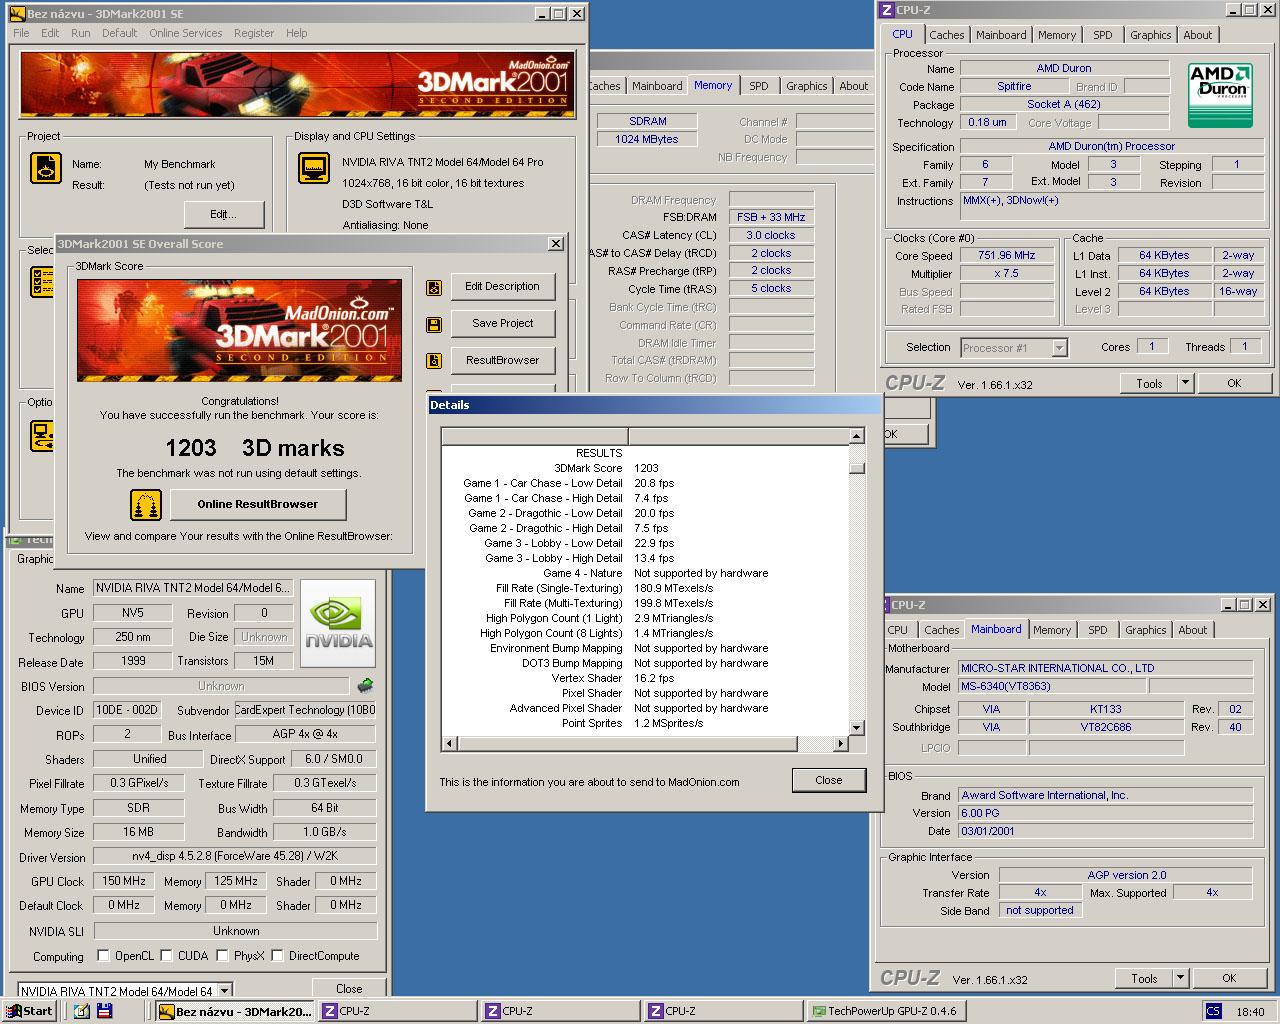
Task: Switch to Caches tab in top CPU-Z
Action: point(946,35)
